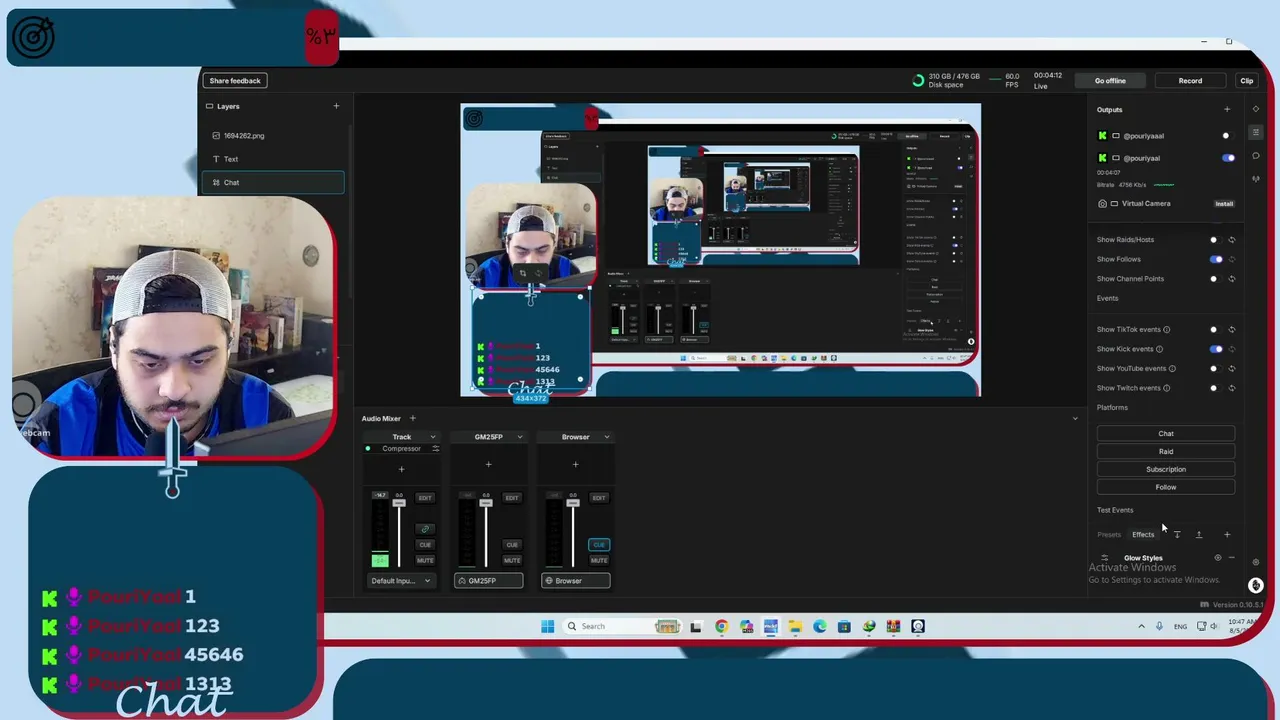
Task: Add an effect to the Browser channel
Action: click(x=575, y=464)
